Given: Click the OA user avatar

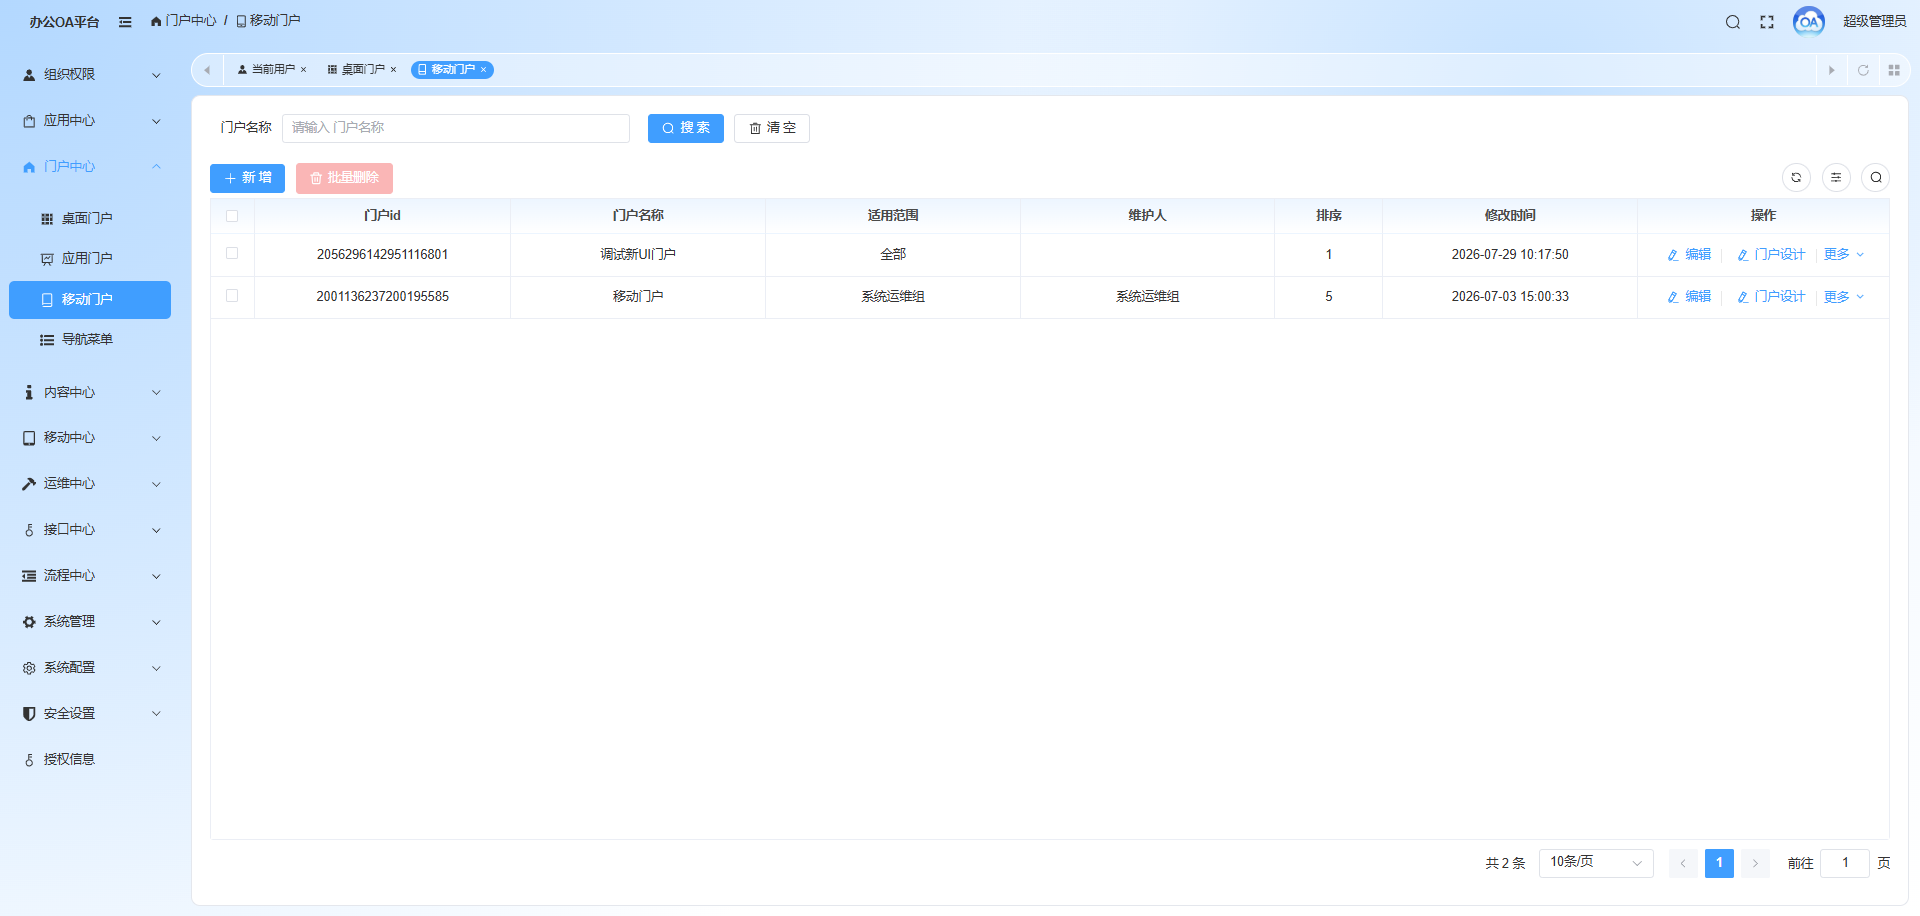Looking at the screenshot, I should [x=1809, y=21].
